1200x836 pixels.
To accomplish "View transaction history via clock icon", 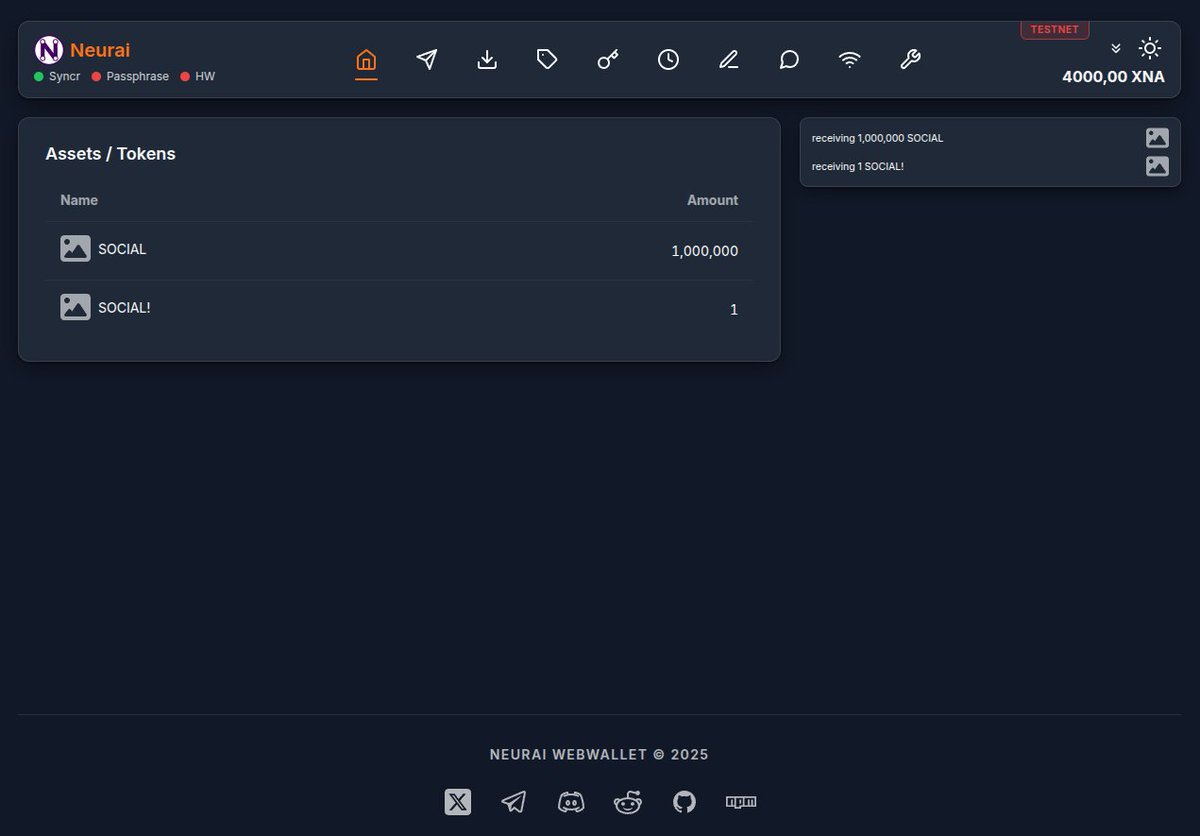I will 668,59.
